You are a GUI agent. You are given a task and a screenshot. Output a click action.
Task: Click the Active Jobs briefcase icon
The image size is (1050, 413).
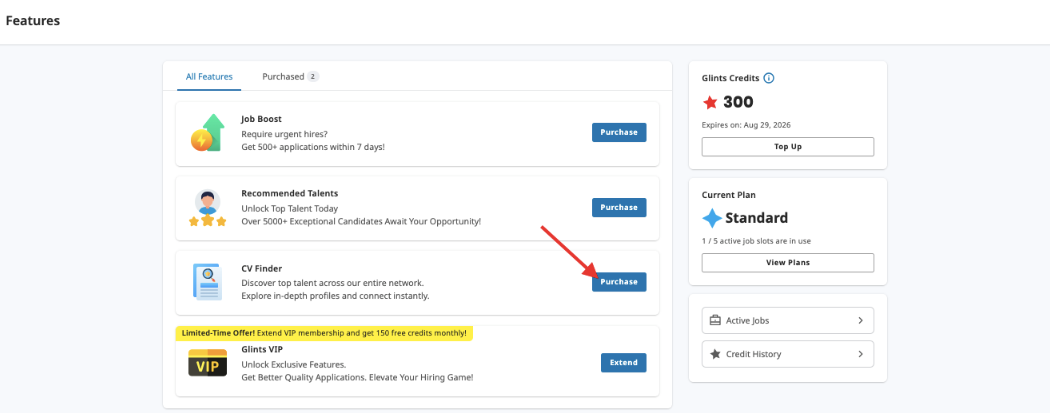tap(715, 321)
